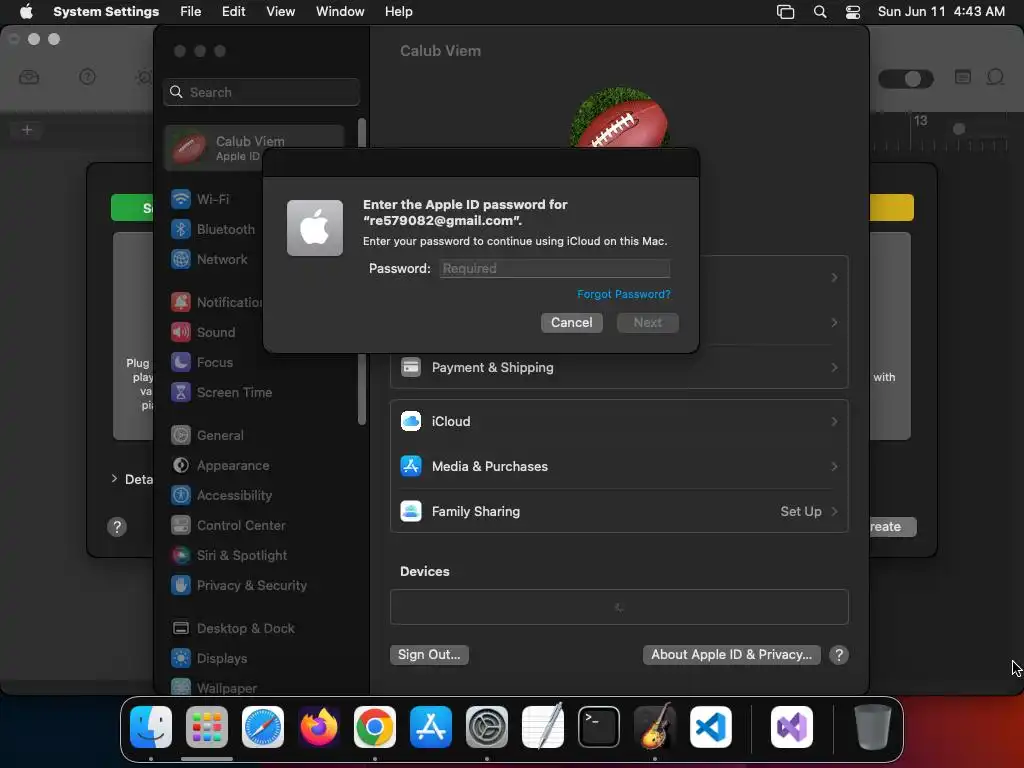Screen dimensions: 1024x768
Task: Click help button beside About Apple ID
Action: pyautogui.click(x=839, y=655)
